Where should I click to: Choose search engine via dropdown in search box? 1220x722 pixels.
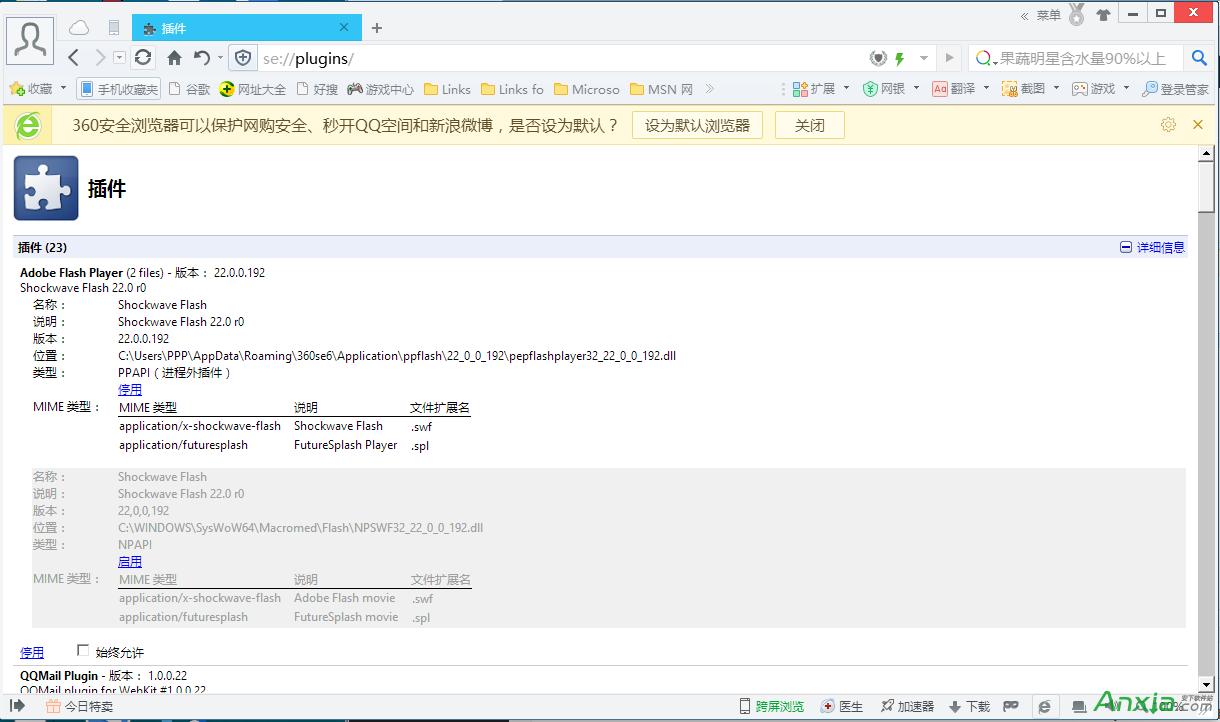[985, 58]
